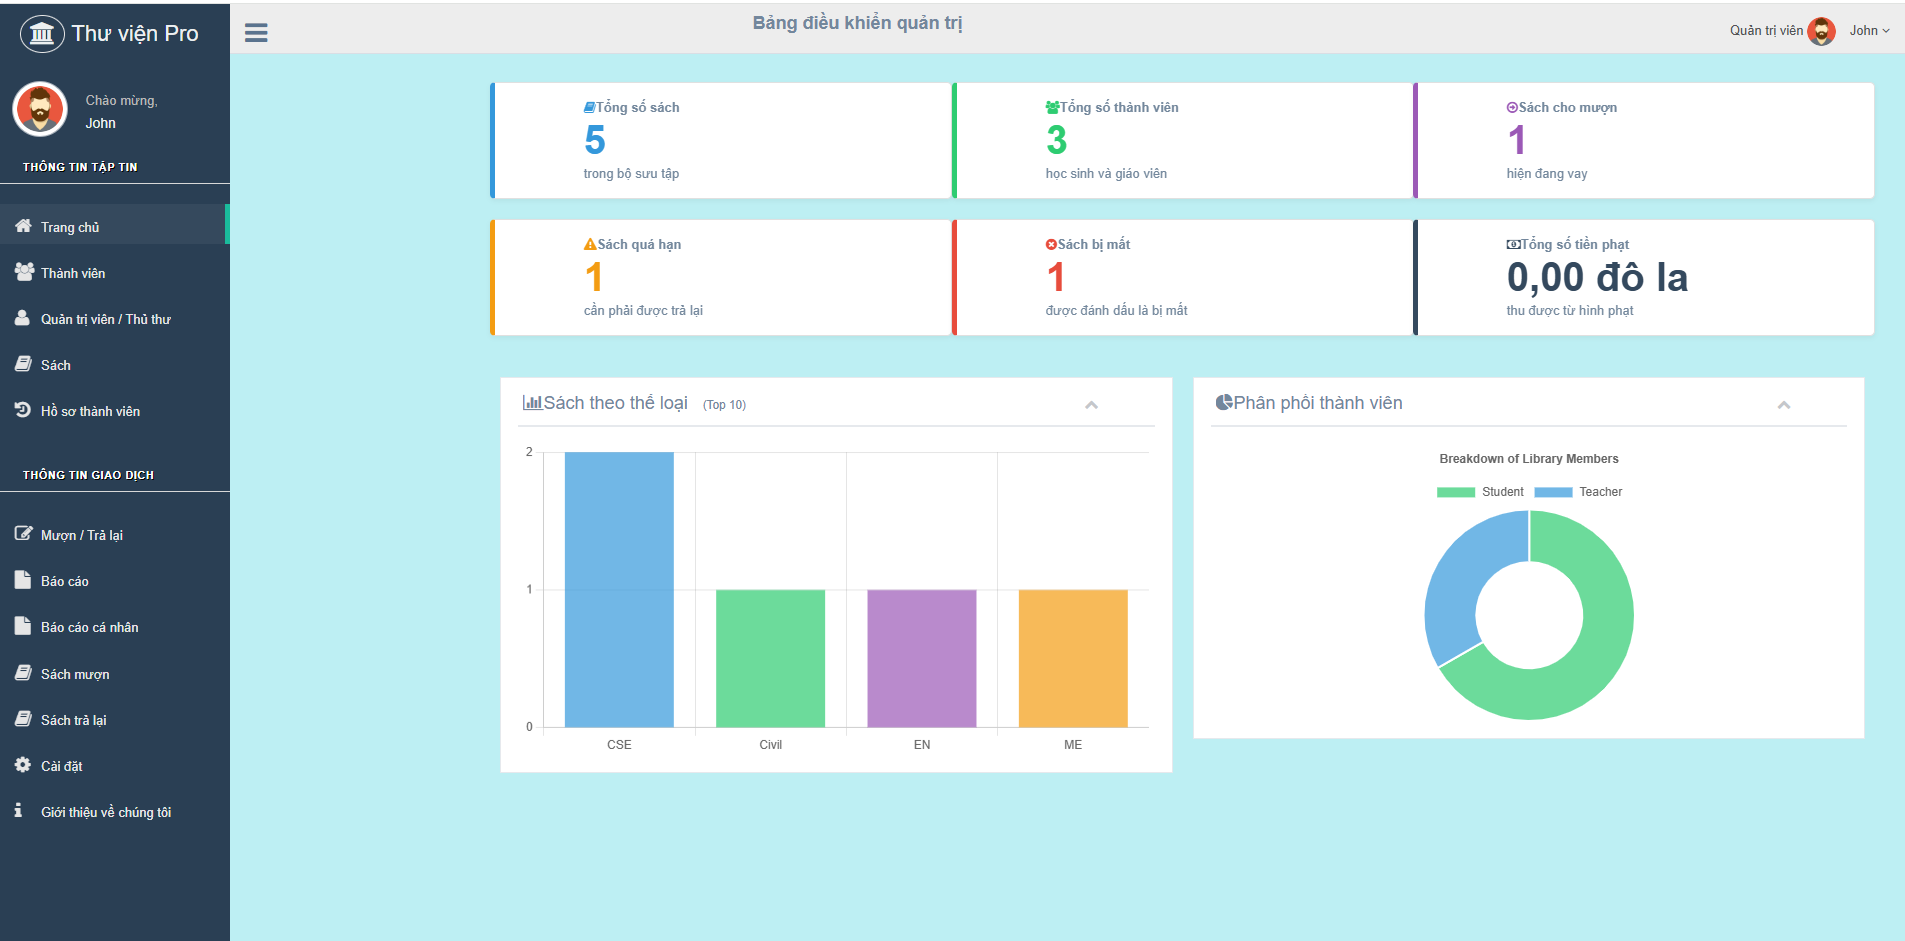Screen dimensions: 1905x941
Task: Go to Quản trị viên / Thủ thư
Action: (x=105, y=319)
